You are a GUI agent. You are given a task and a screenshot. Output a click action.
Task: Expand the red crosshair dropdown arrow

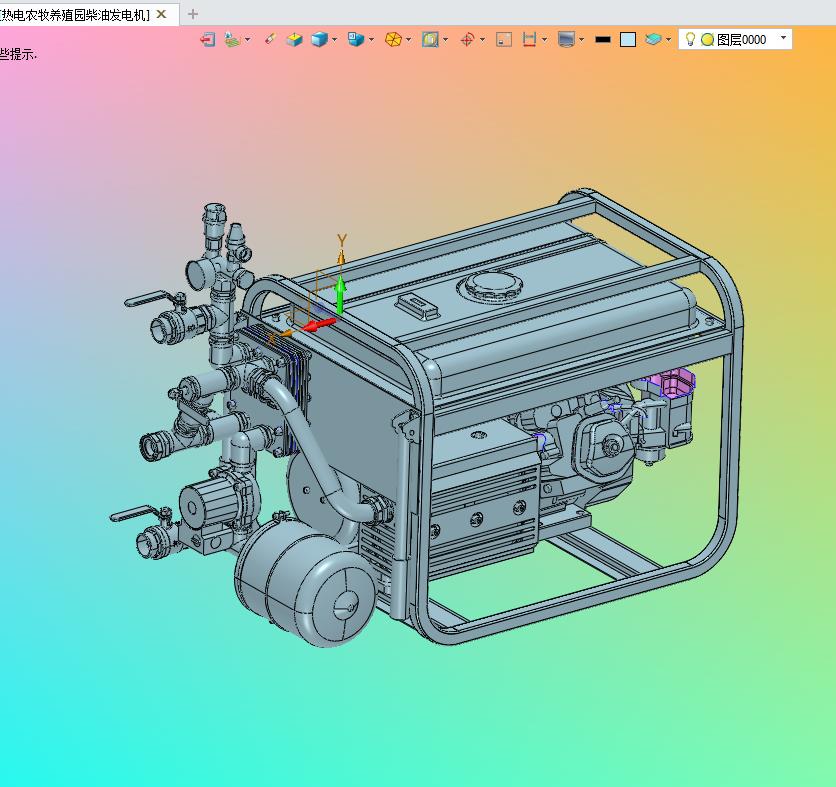482,39
